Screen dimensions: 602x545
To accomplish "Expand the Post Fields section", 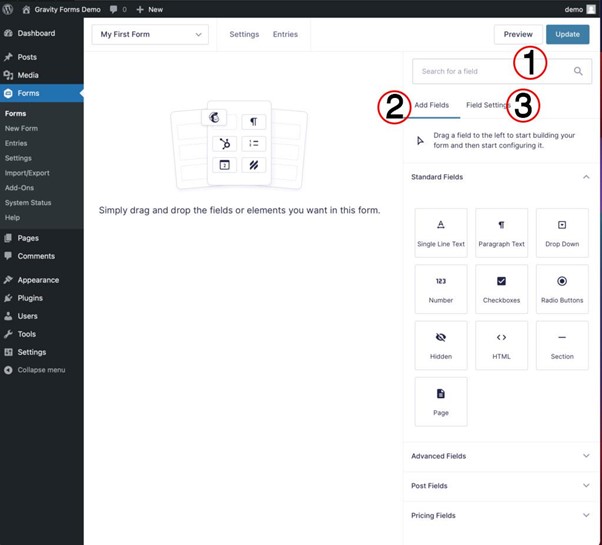I will (500, 486).
